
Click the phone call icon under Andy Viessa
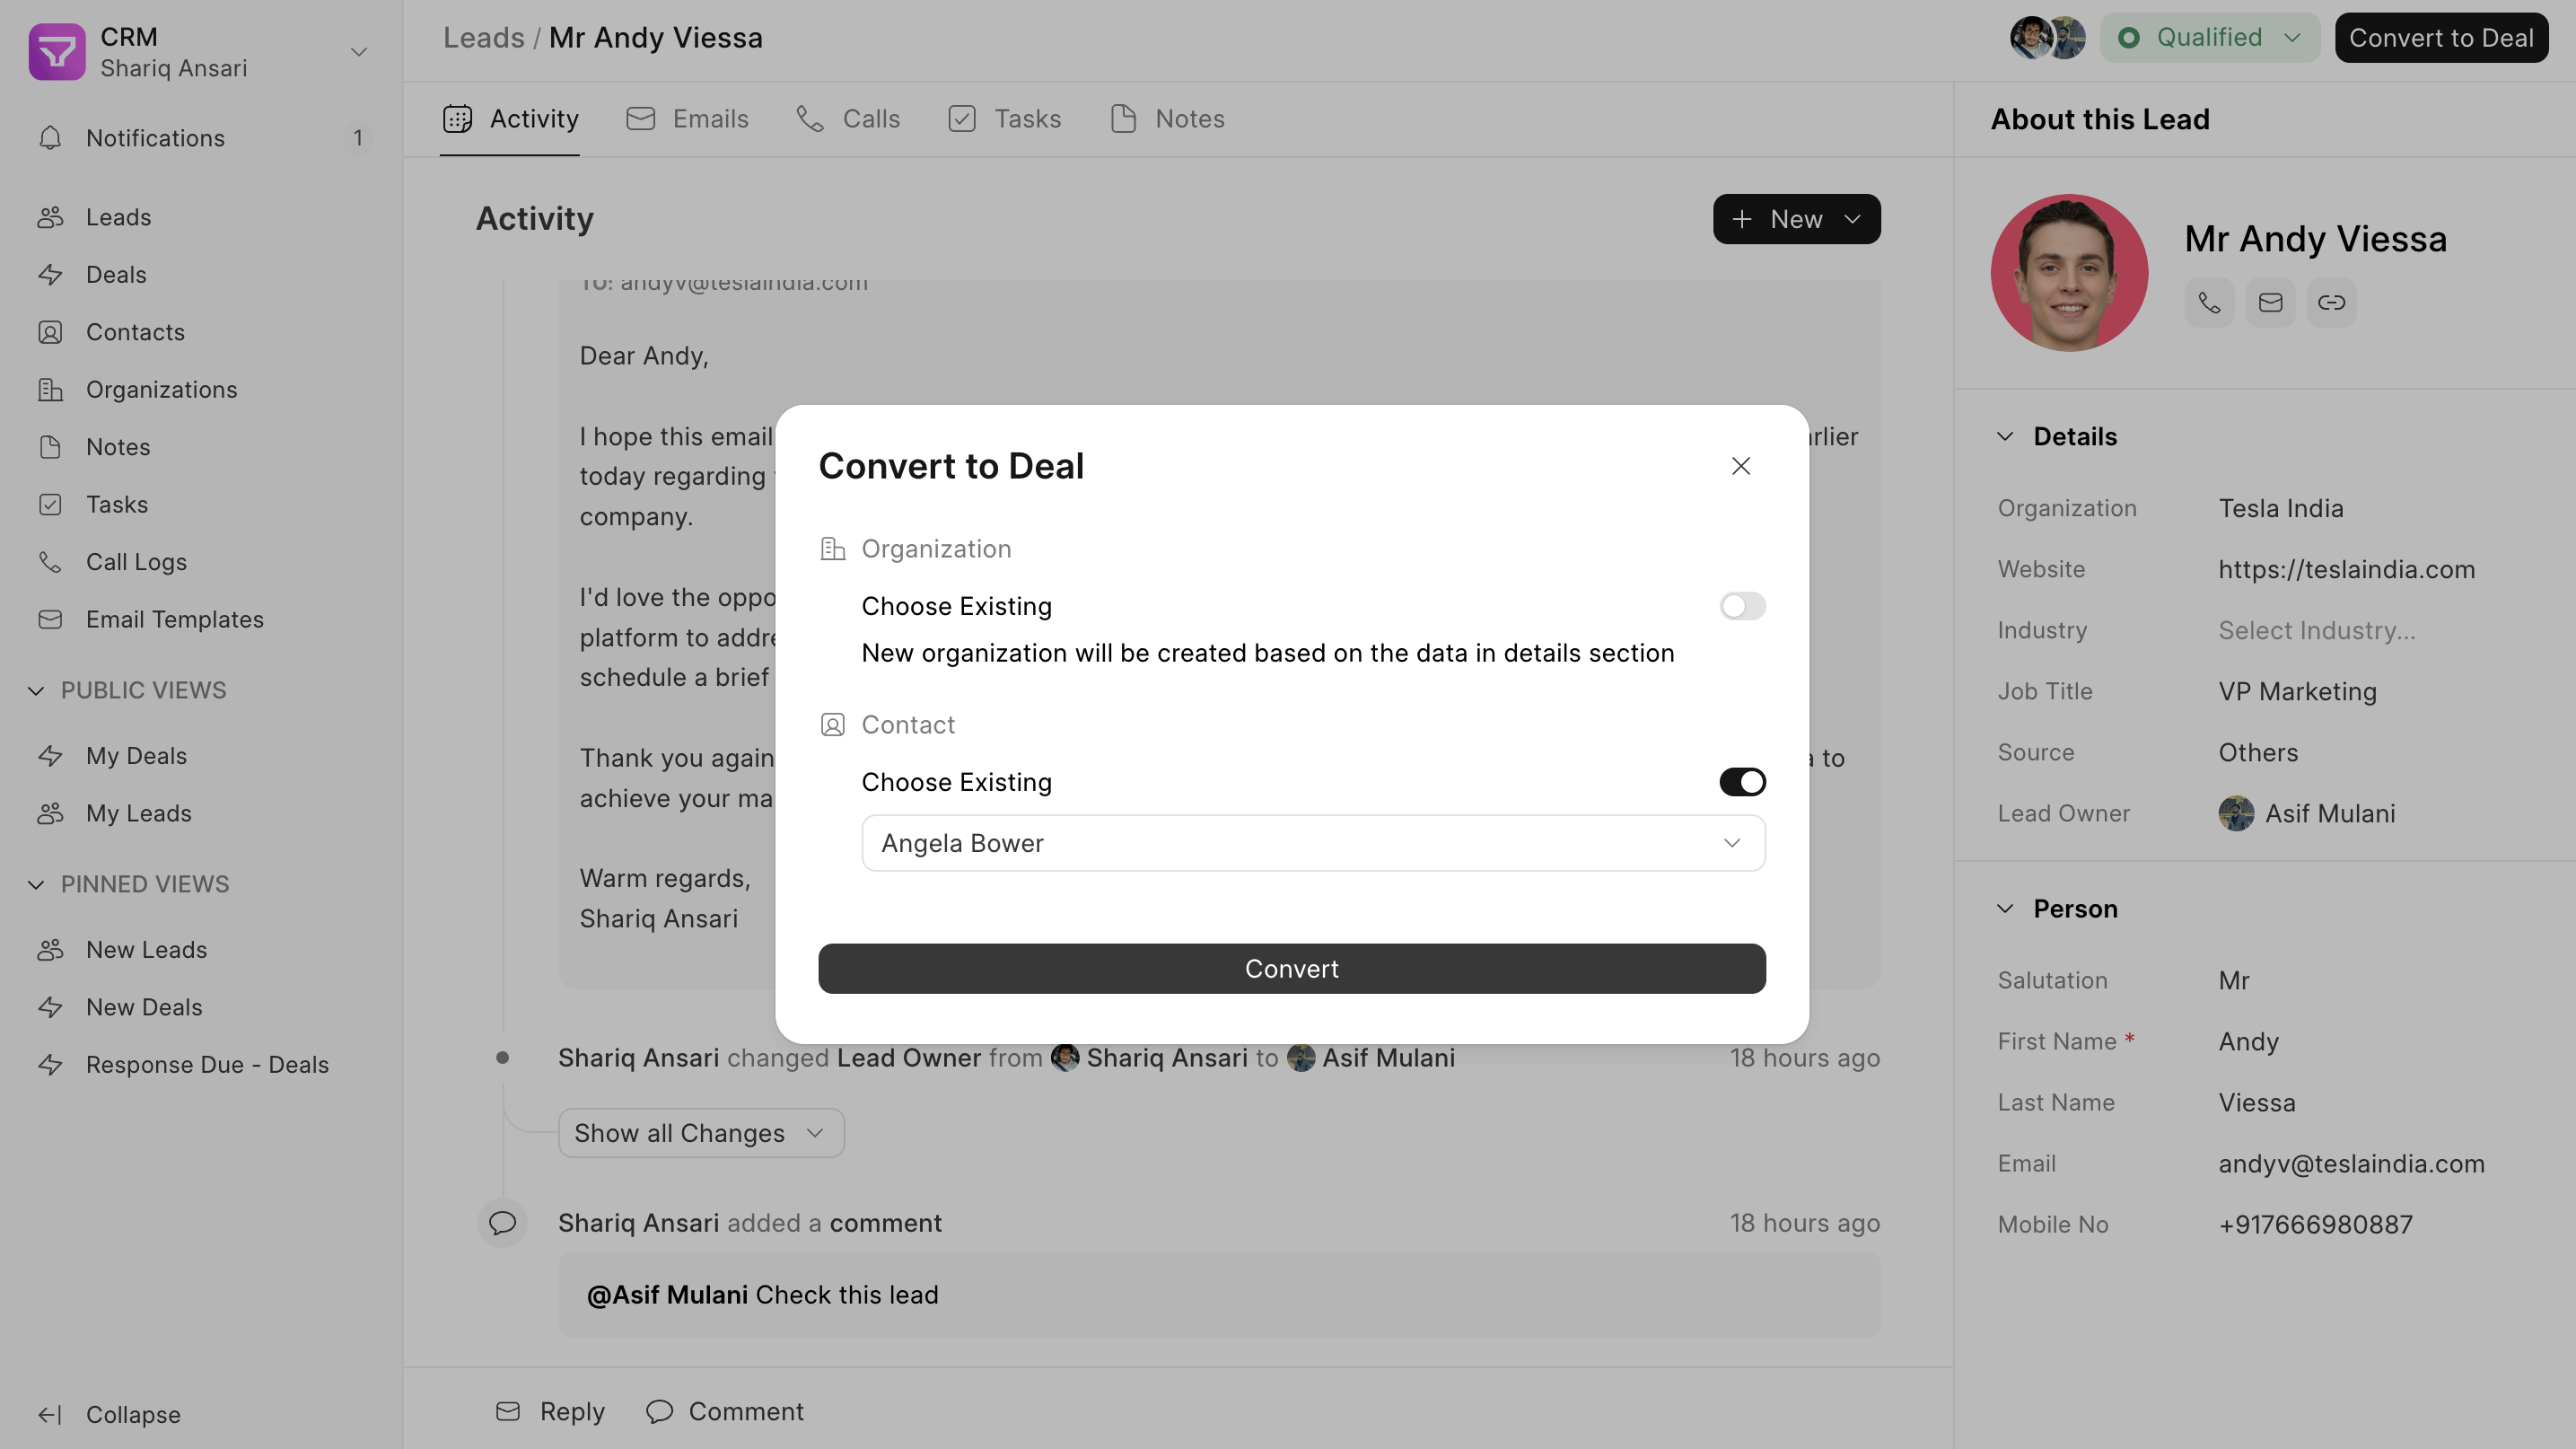[x=2209, y=302]
